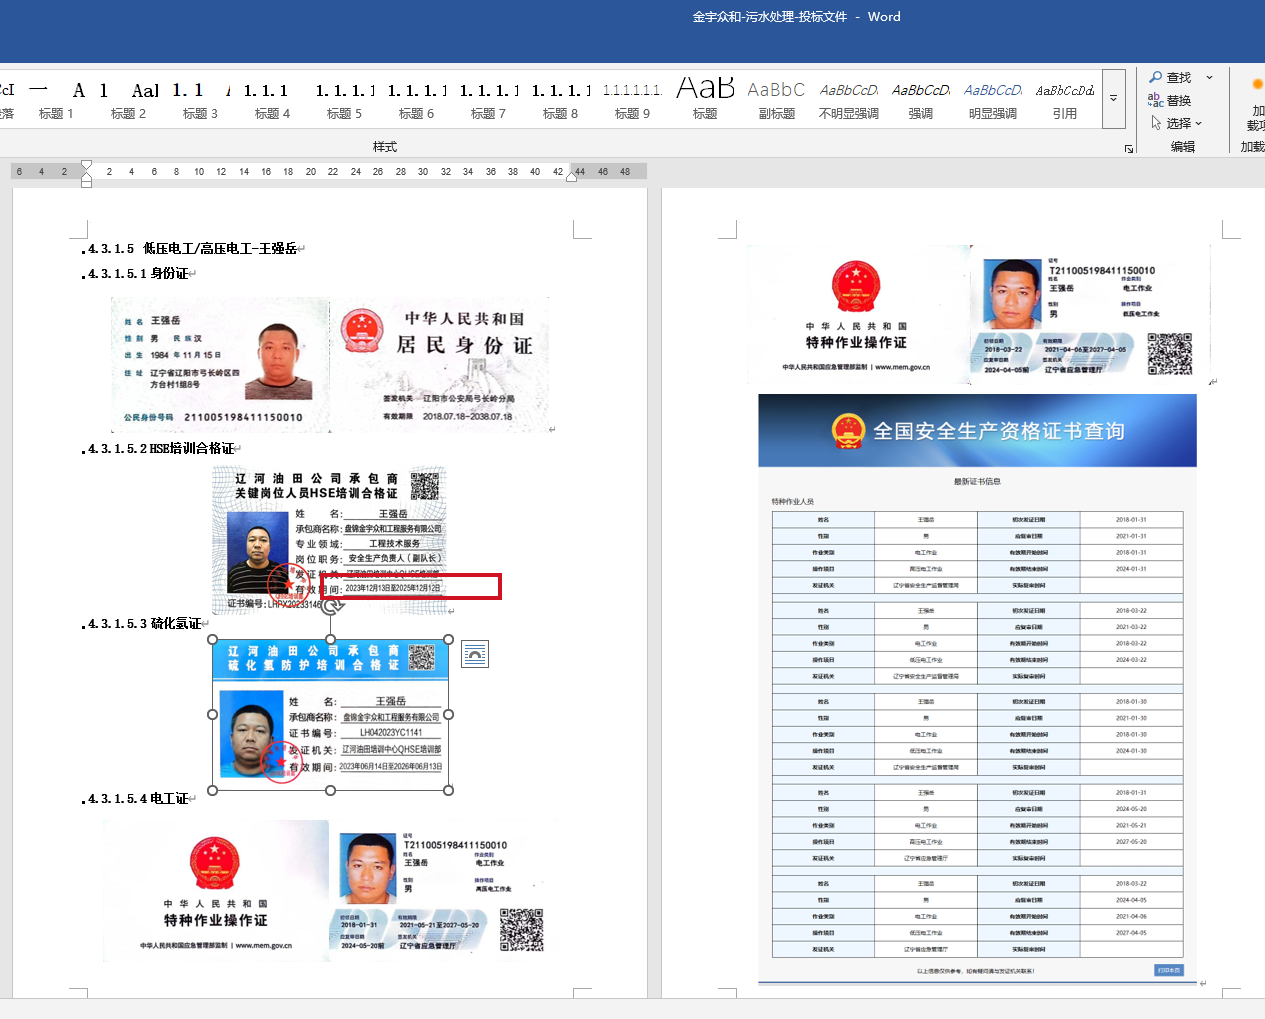Apply the 标题 5 heading style
The width and height of the screenshot is (1265, 1019).
click(344, 100)
